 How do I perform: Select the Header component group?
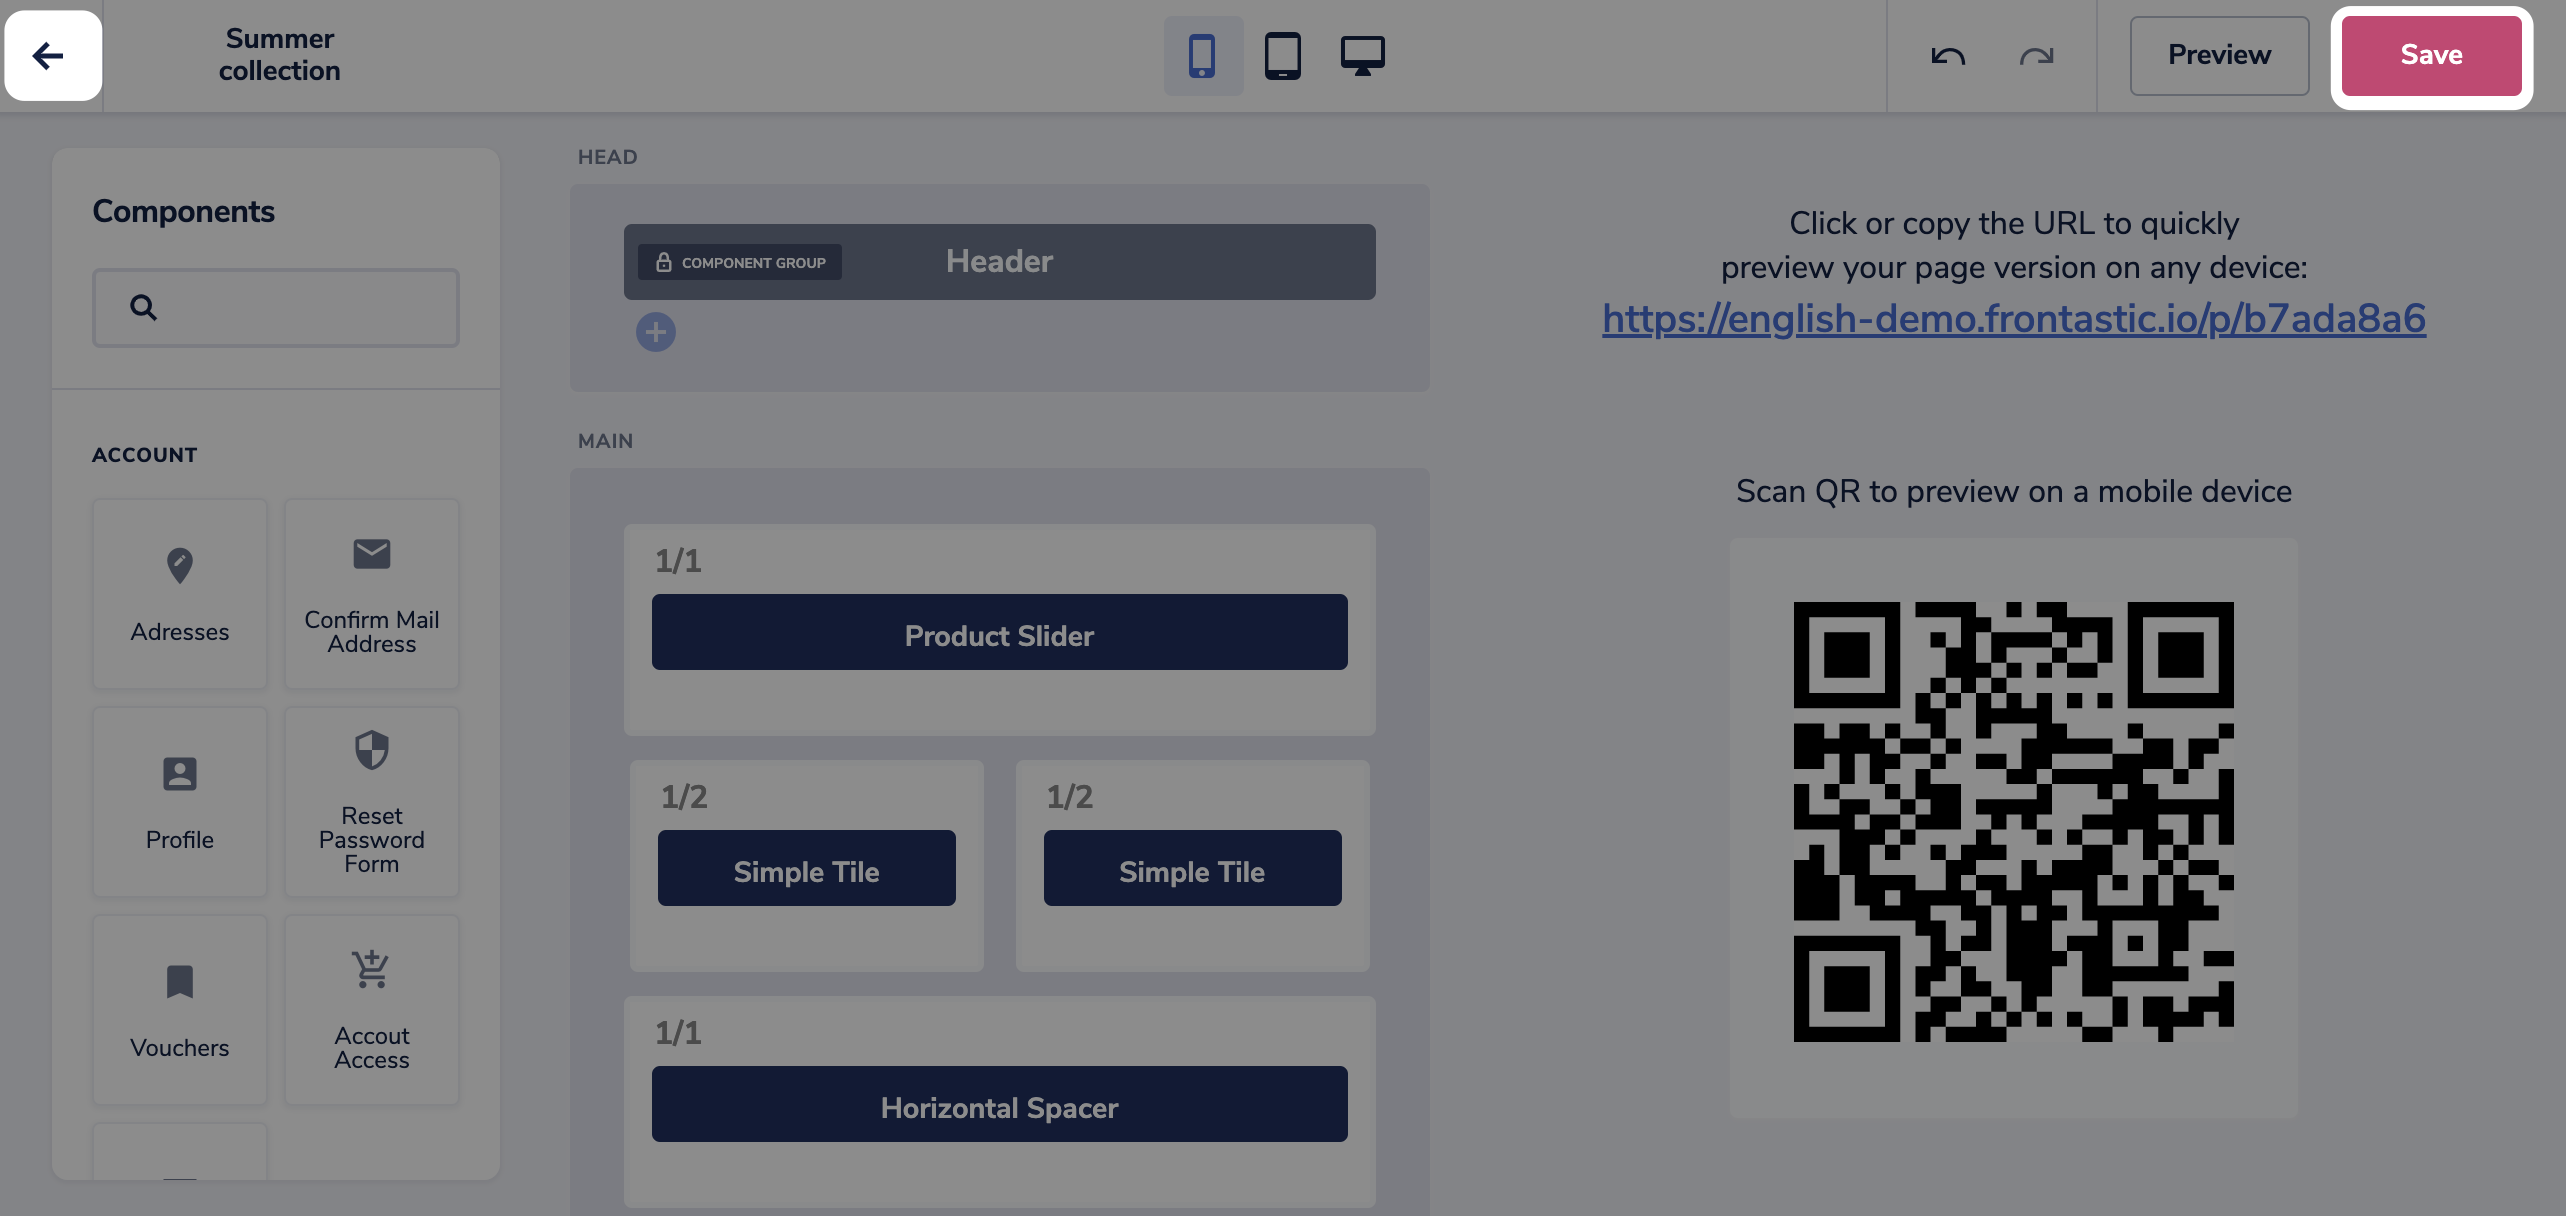click(1000, 261)
